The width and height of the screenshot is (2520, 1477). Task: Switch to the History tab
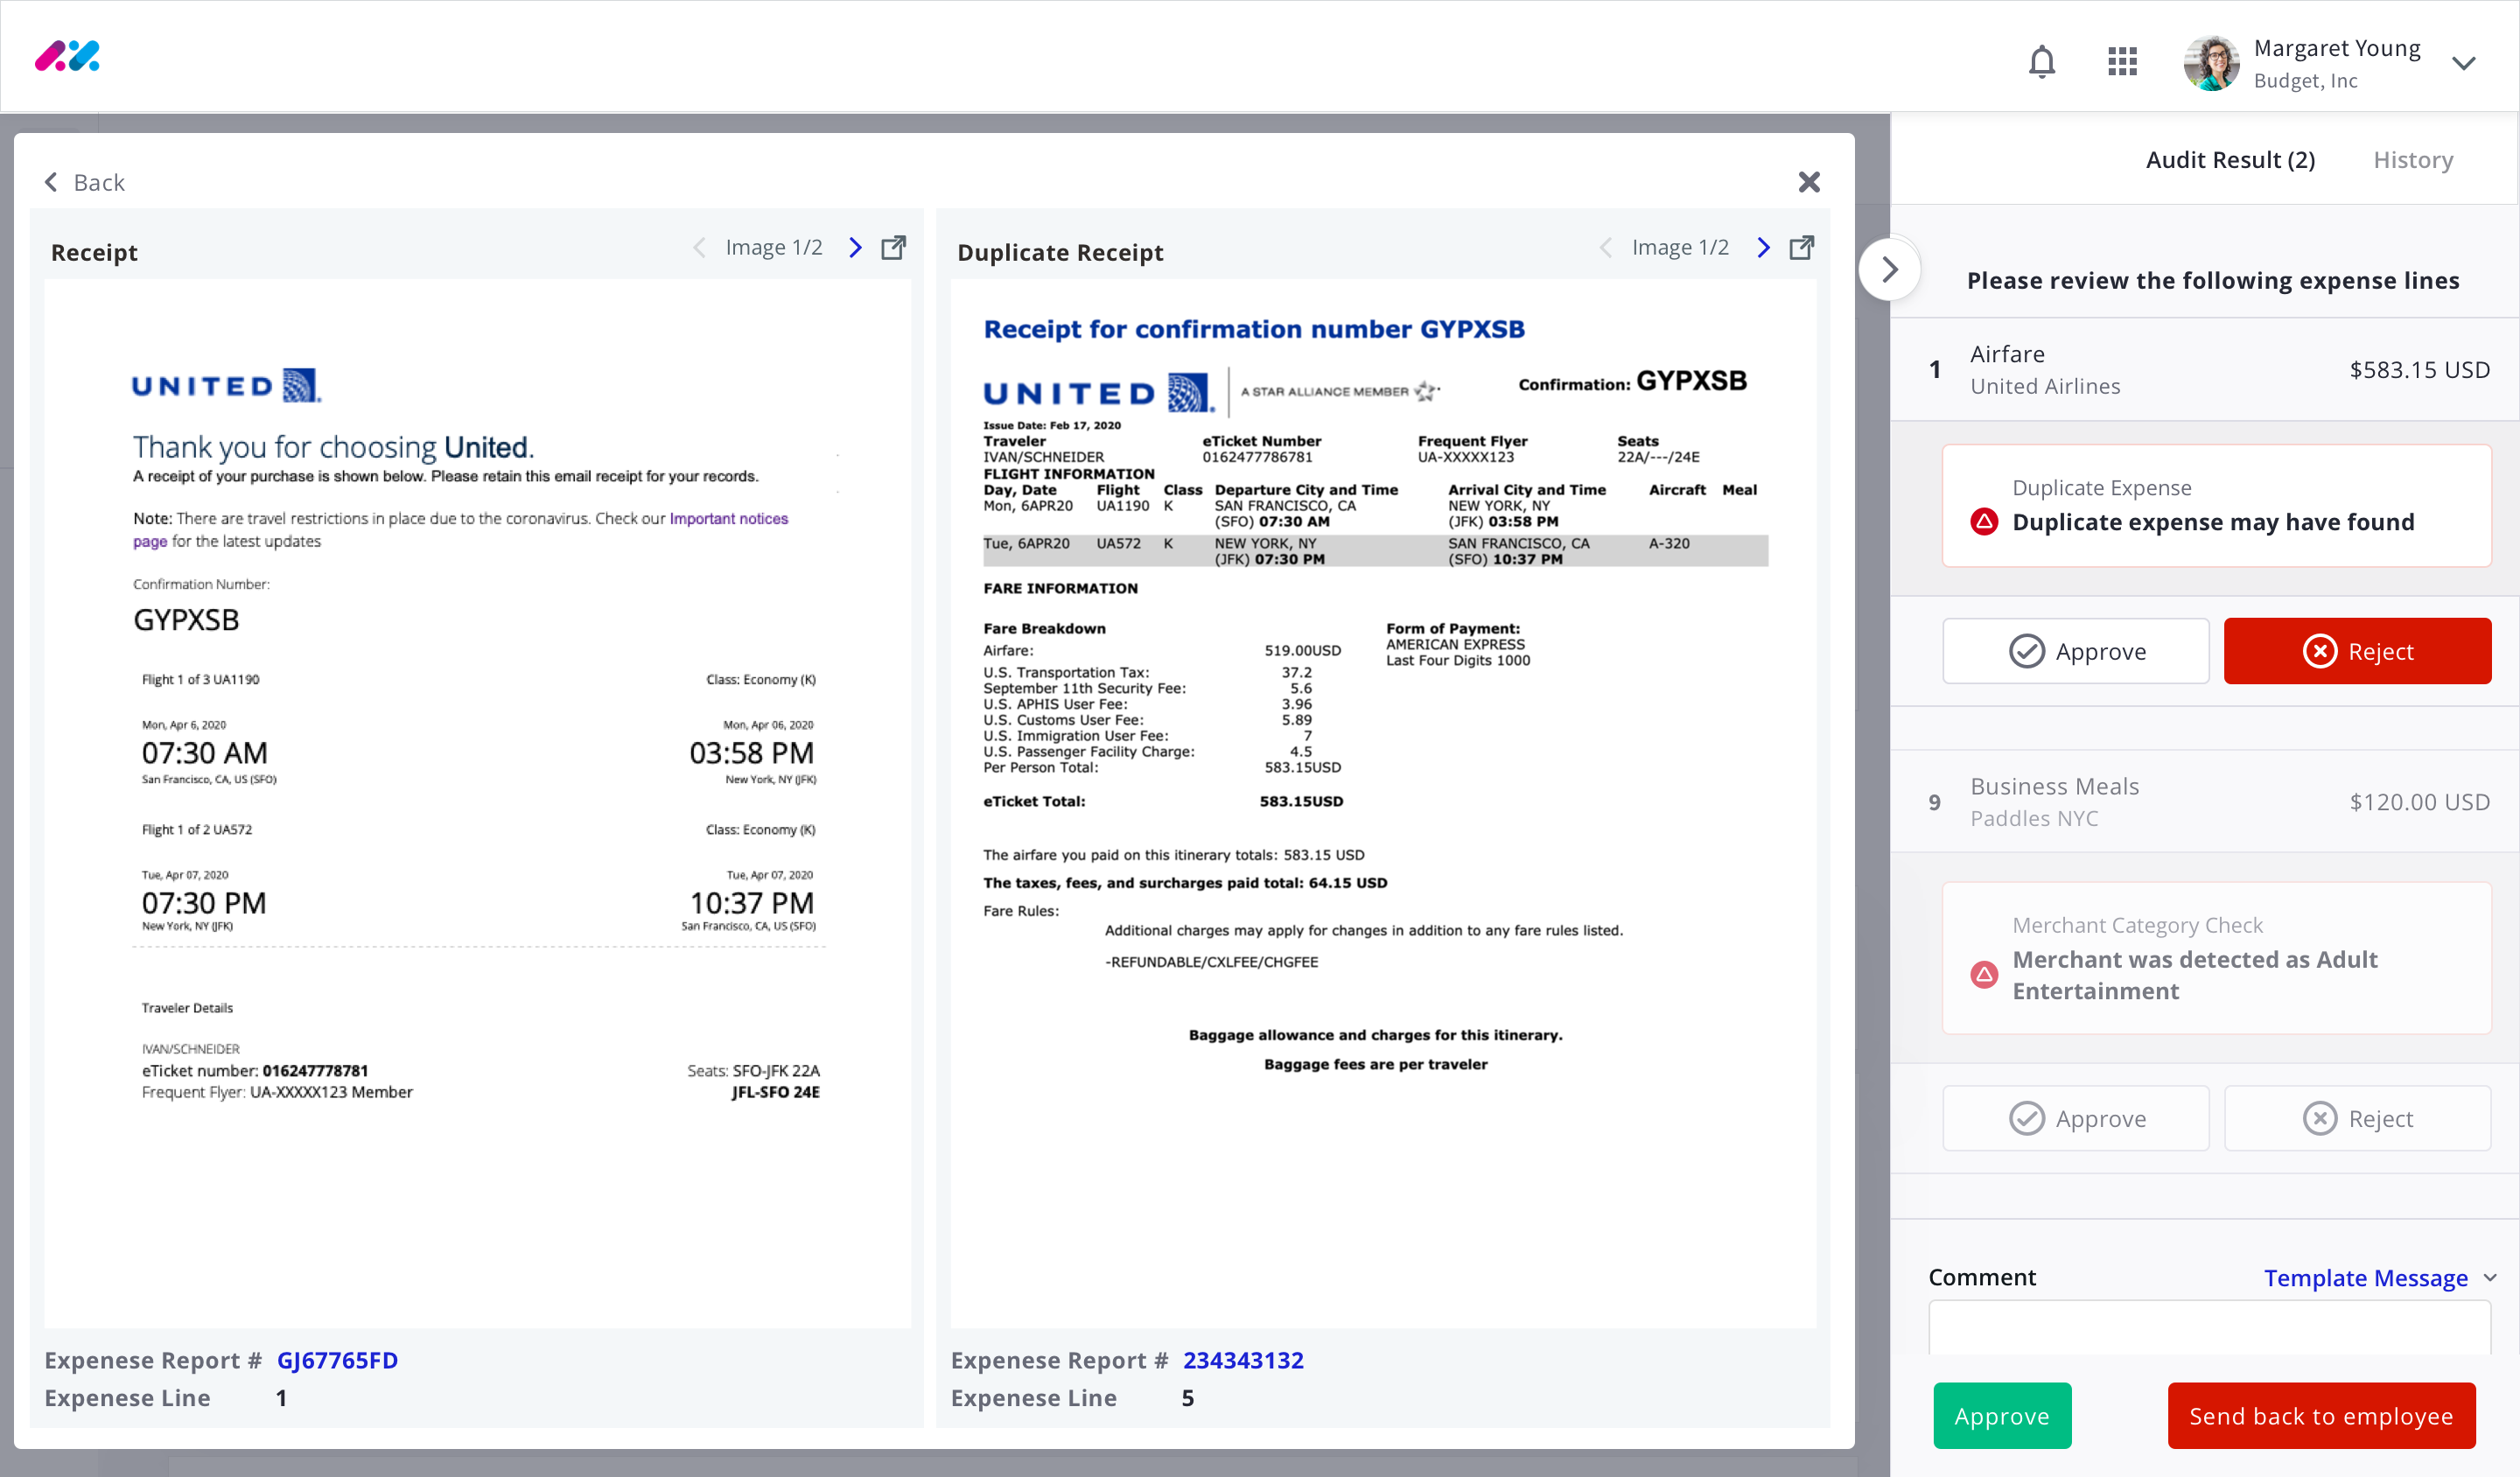pyautogui.click(x=2413, y=160)
